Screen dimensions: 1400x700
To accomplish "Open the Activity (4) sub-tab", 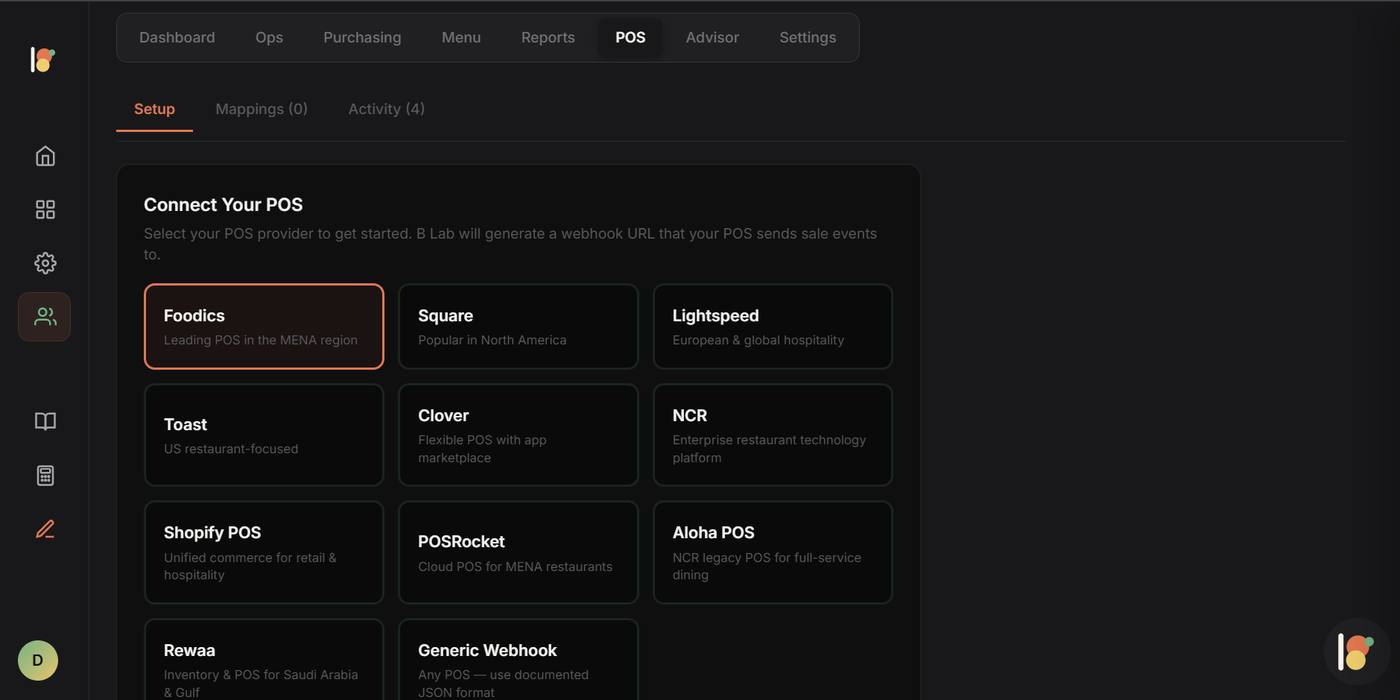I will [386, 109].
